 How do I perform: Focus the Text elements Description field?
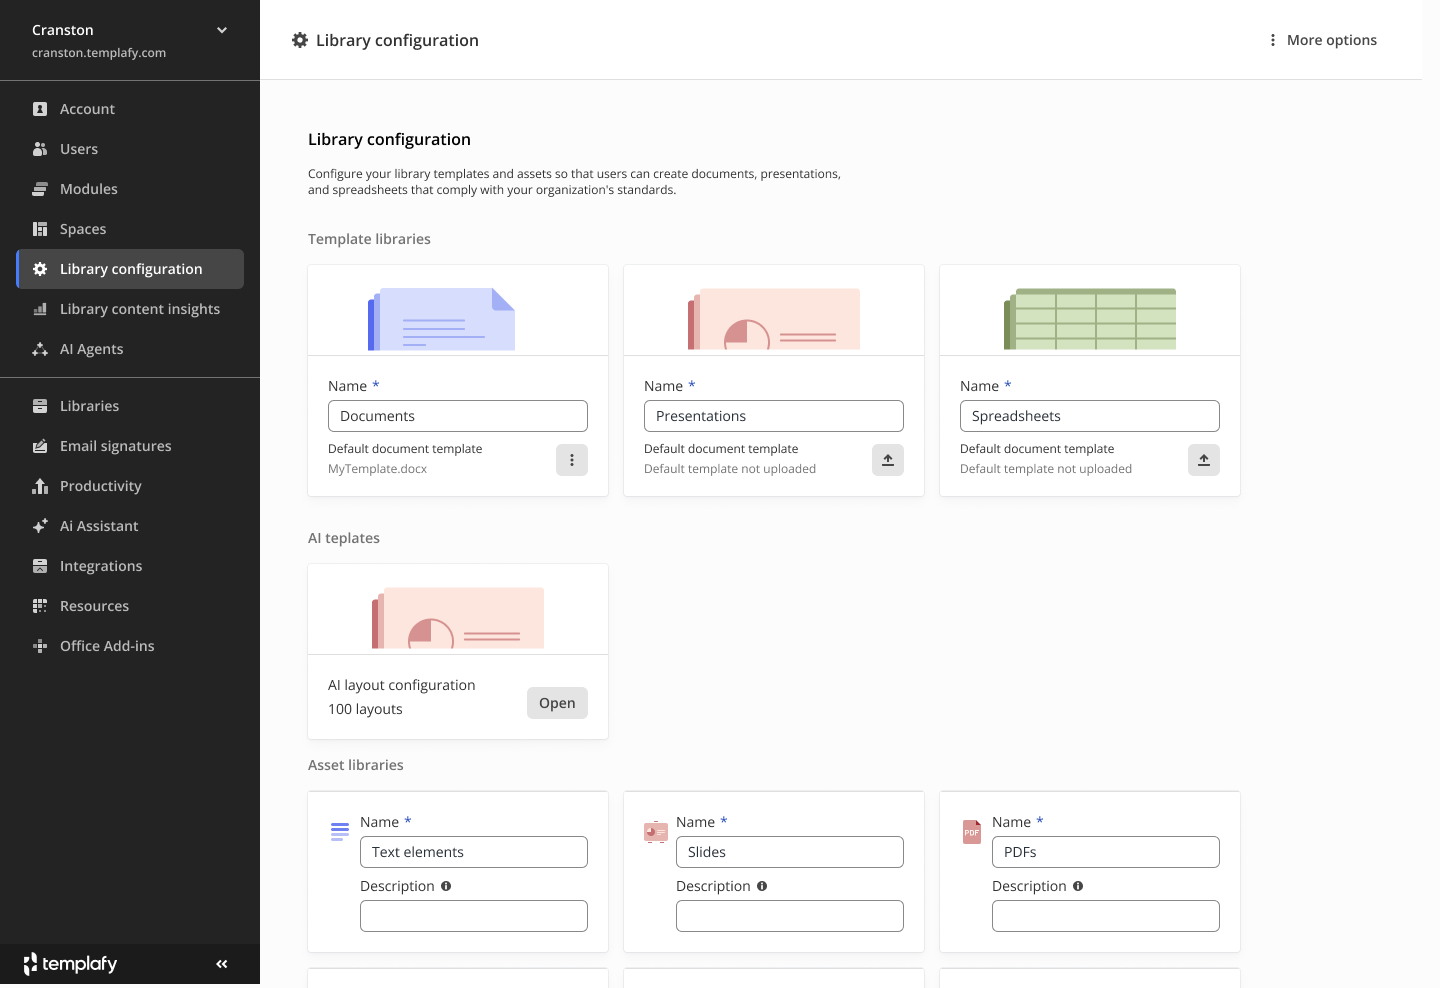pos(474,916)
